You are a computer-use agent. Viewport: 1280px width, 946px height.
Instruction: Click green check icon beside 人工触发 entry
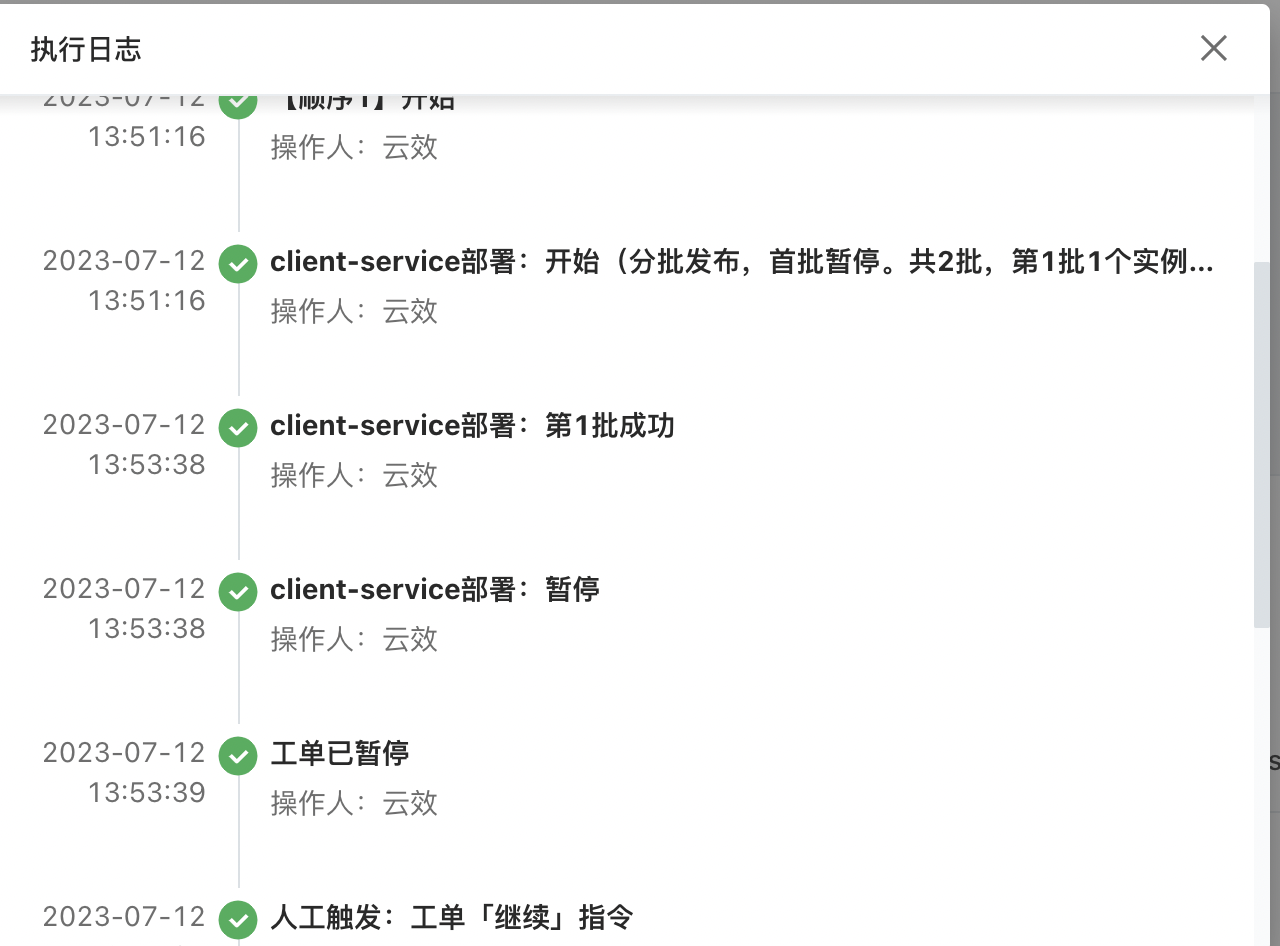pyautogui.click(x=238, y=920)
